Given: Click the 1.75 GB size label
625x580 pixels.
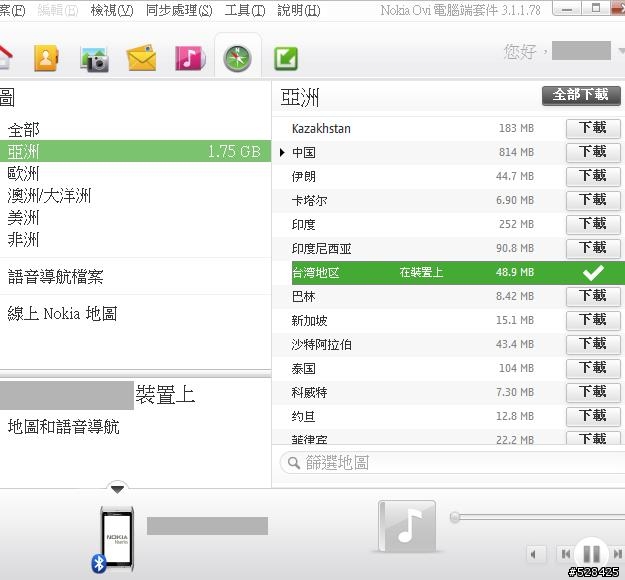Looking at the screenshot, I should (234, 151).
